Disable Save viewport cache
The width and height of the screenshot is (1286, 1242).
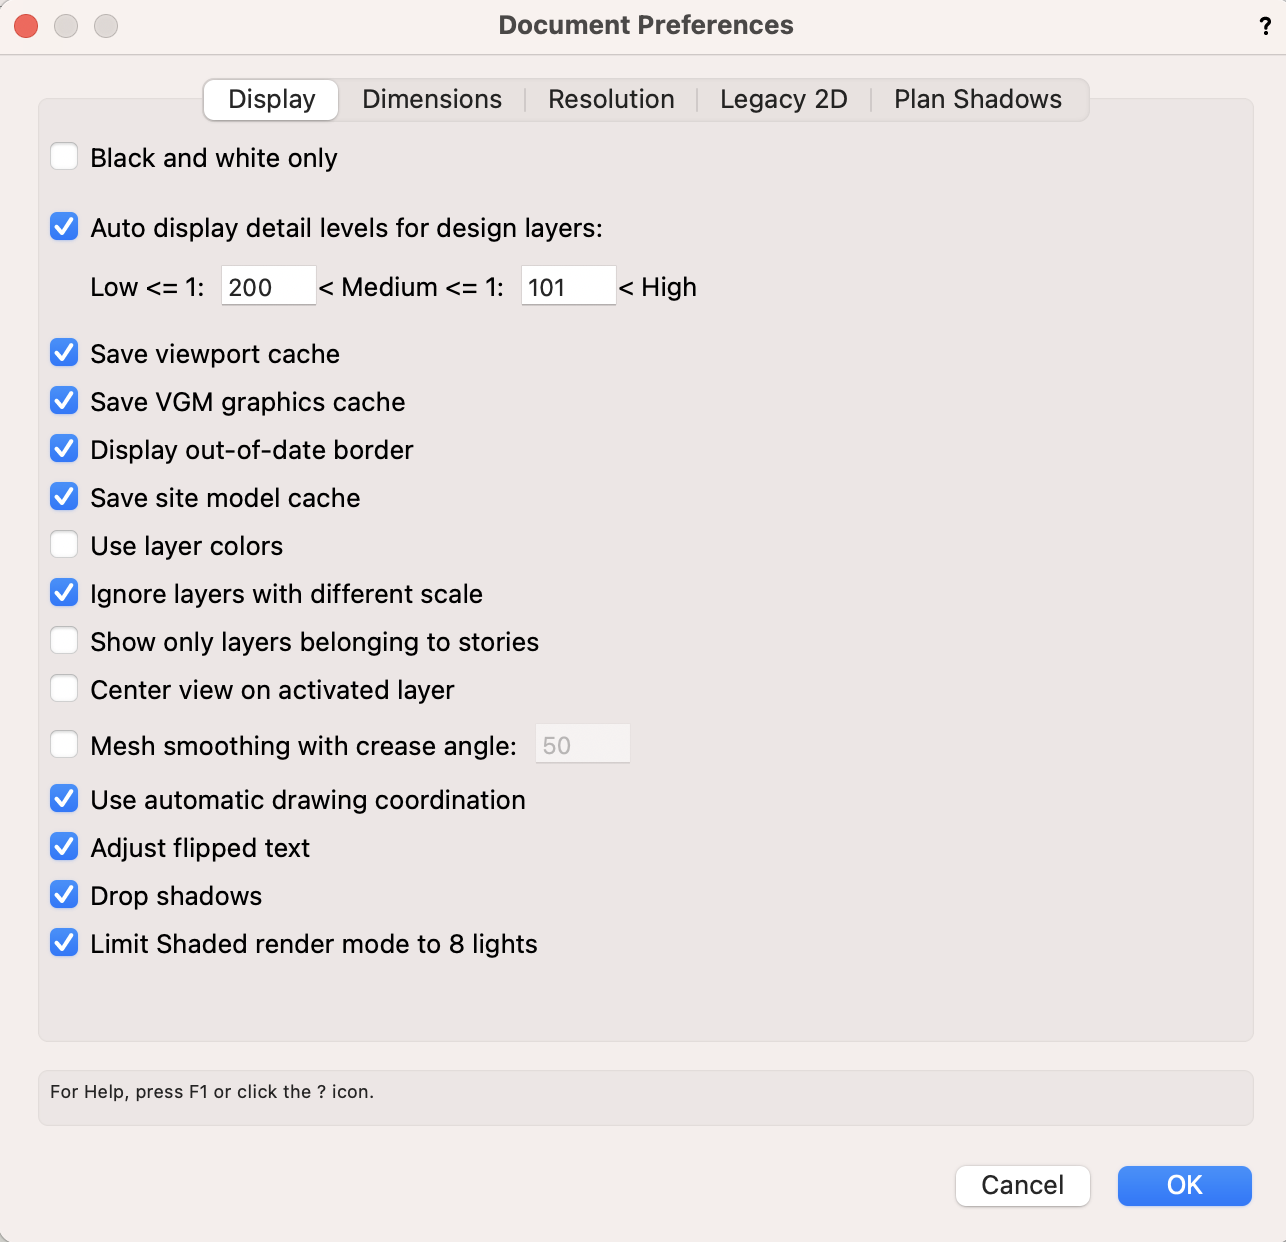(65, 353)
